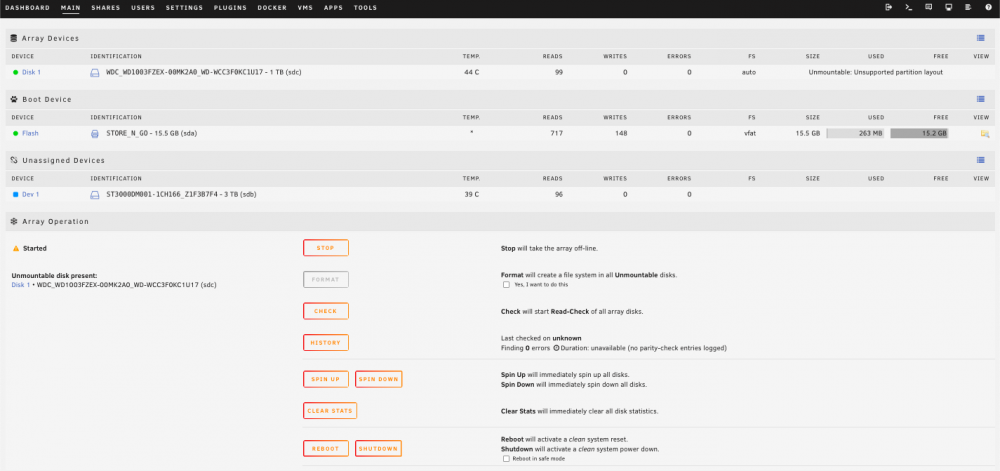Viewport: 1000px width, 471px height.
Task: Open the Users tab
Action: pos(143,8)
